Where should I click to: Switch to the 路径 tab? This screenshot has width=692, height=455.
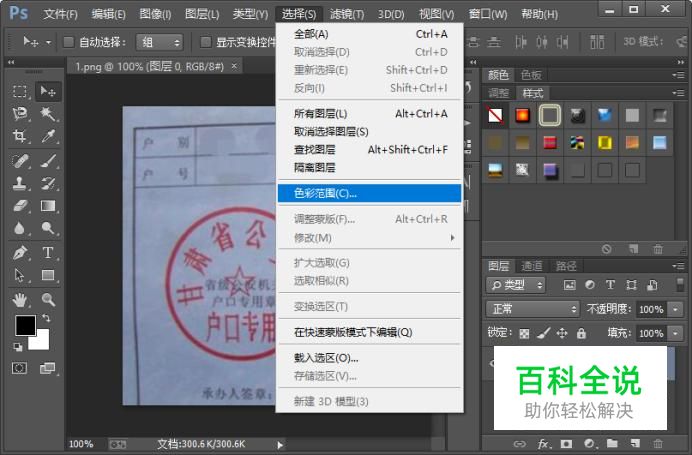tap(566, 266)
